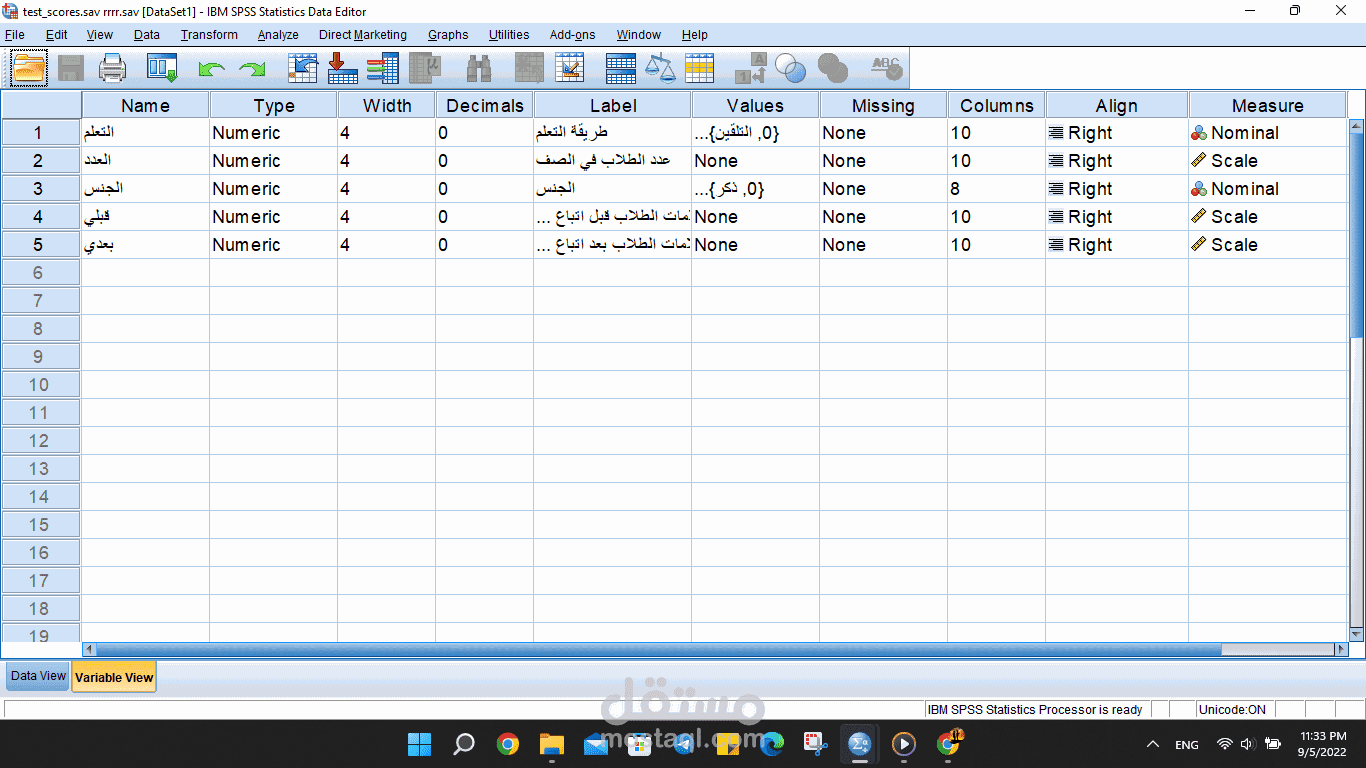This screenshot has height=768, width=1366.
Task: Open Measure cell 'Nominal' in row 1
Action: 1268,133
